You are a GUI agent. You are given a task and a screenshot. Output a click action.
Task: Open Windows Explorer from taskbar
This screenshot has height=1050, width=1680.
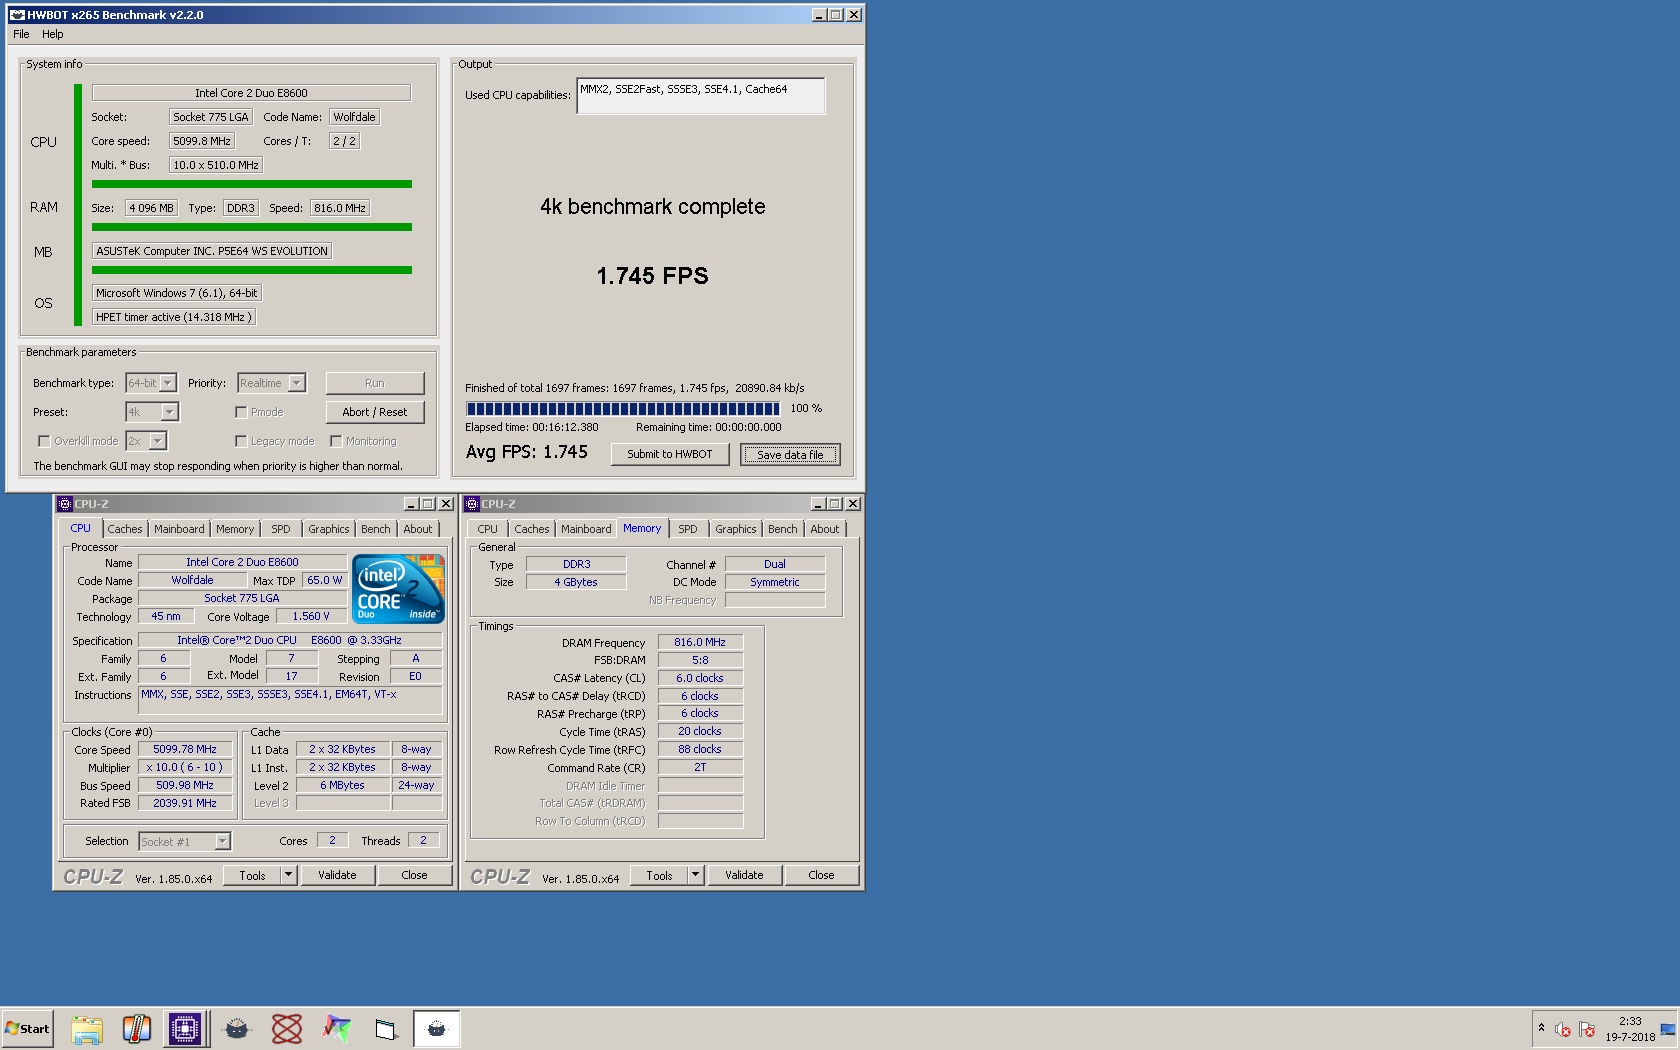click(x=87, y=1028)
